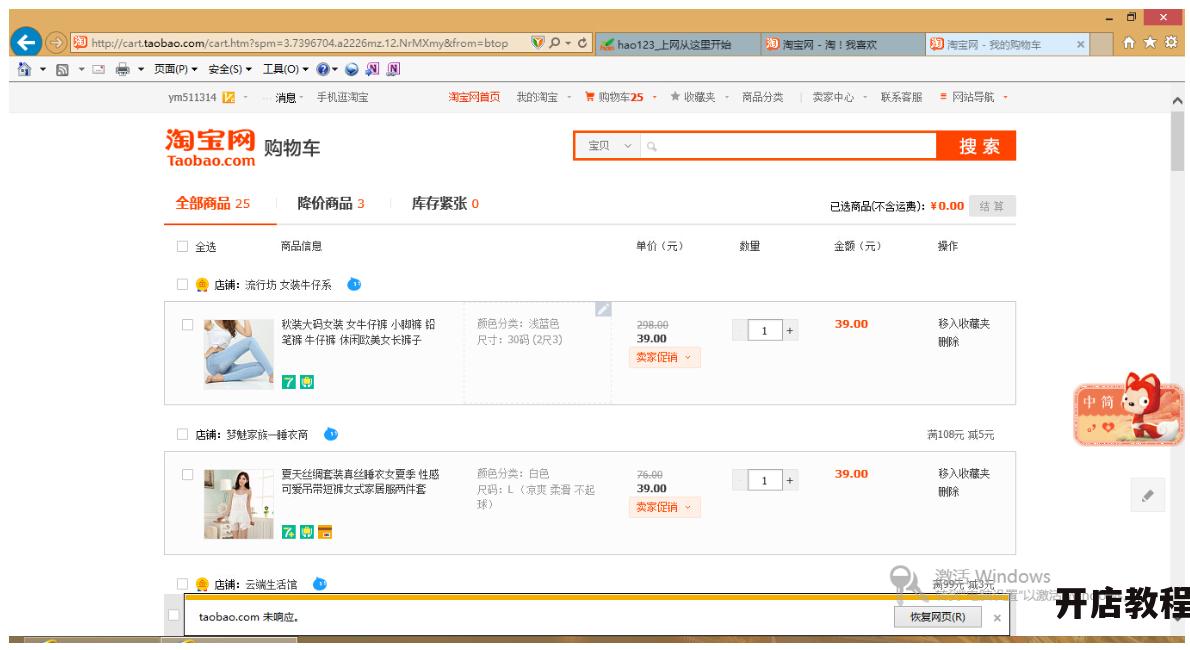Refresh the page from the address bar
Viewport: 1190px width, 650px height.
tap(582, 43)
